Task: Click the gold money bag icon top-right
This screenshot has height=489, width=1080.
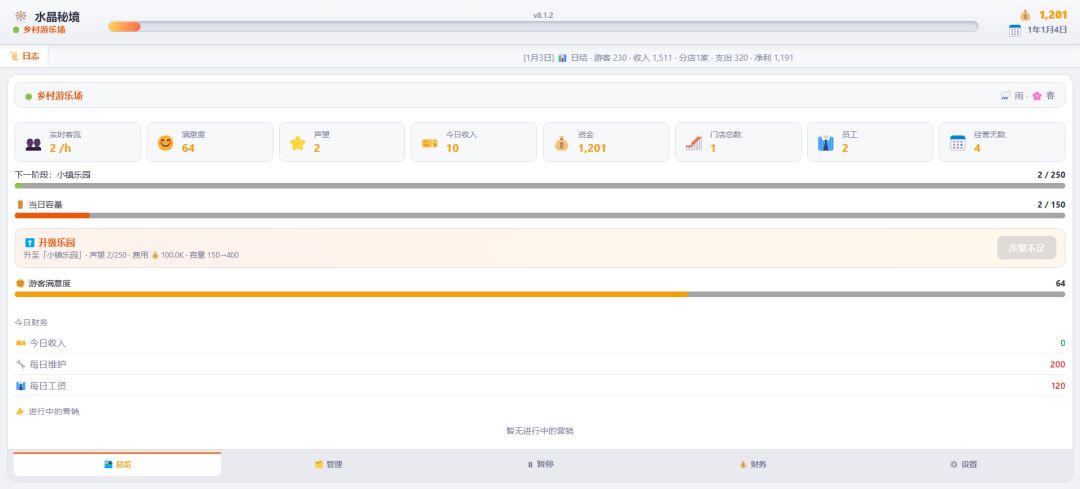Action: point(1026,15)
